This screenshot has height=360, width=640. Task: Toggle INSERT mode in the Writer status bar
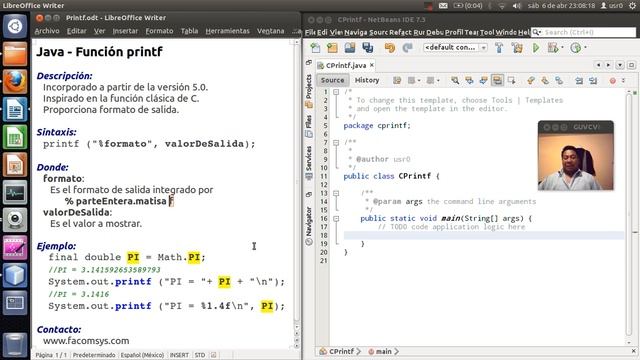coord(179,355)
